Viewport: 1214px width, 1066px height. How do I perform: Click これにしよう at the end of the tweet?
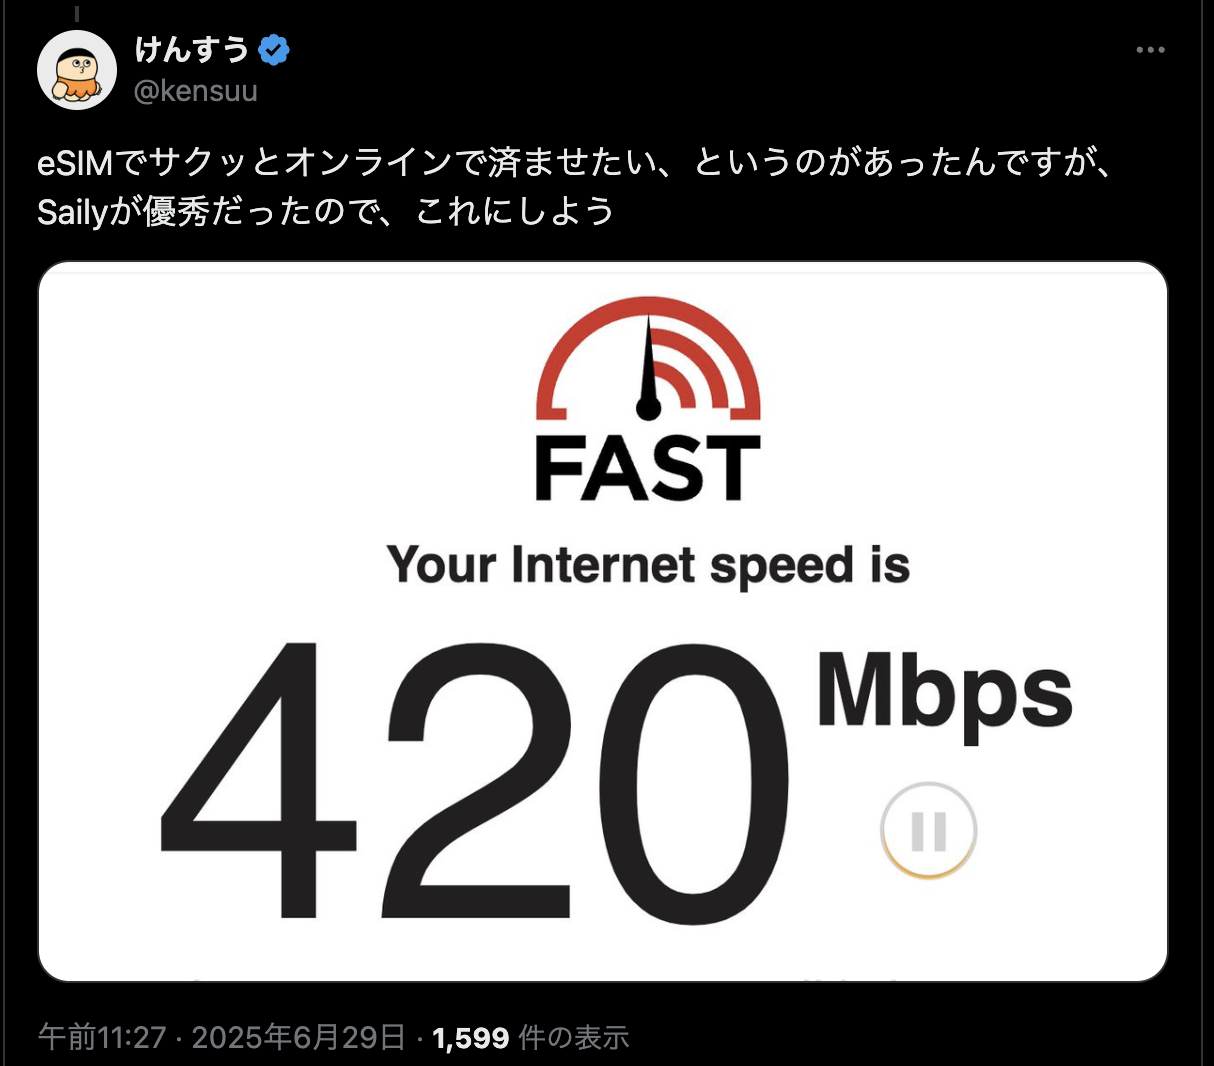(514, 211)
